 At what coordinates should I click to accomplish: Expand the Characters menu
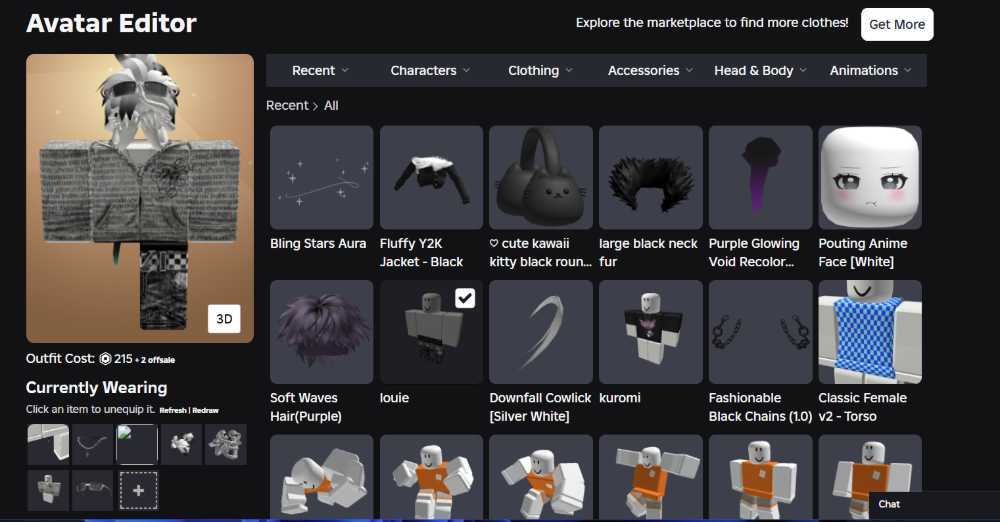pos(430,70)
